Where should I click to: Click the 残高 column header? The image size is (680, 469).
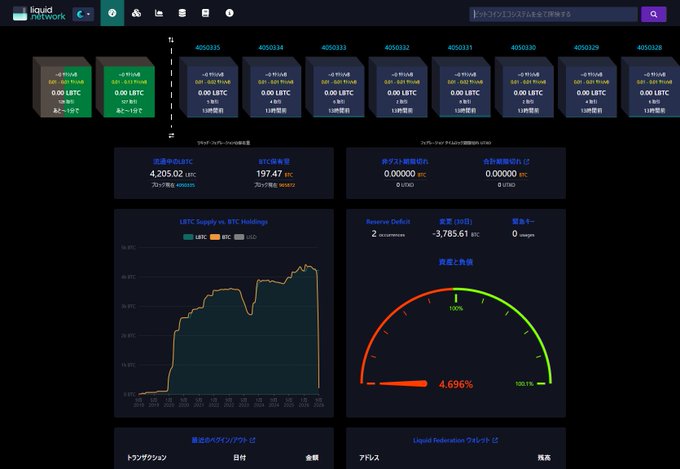pos(544,458)
